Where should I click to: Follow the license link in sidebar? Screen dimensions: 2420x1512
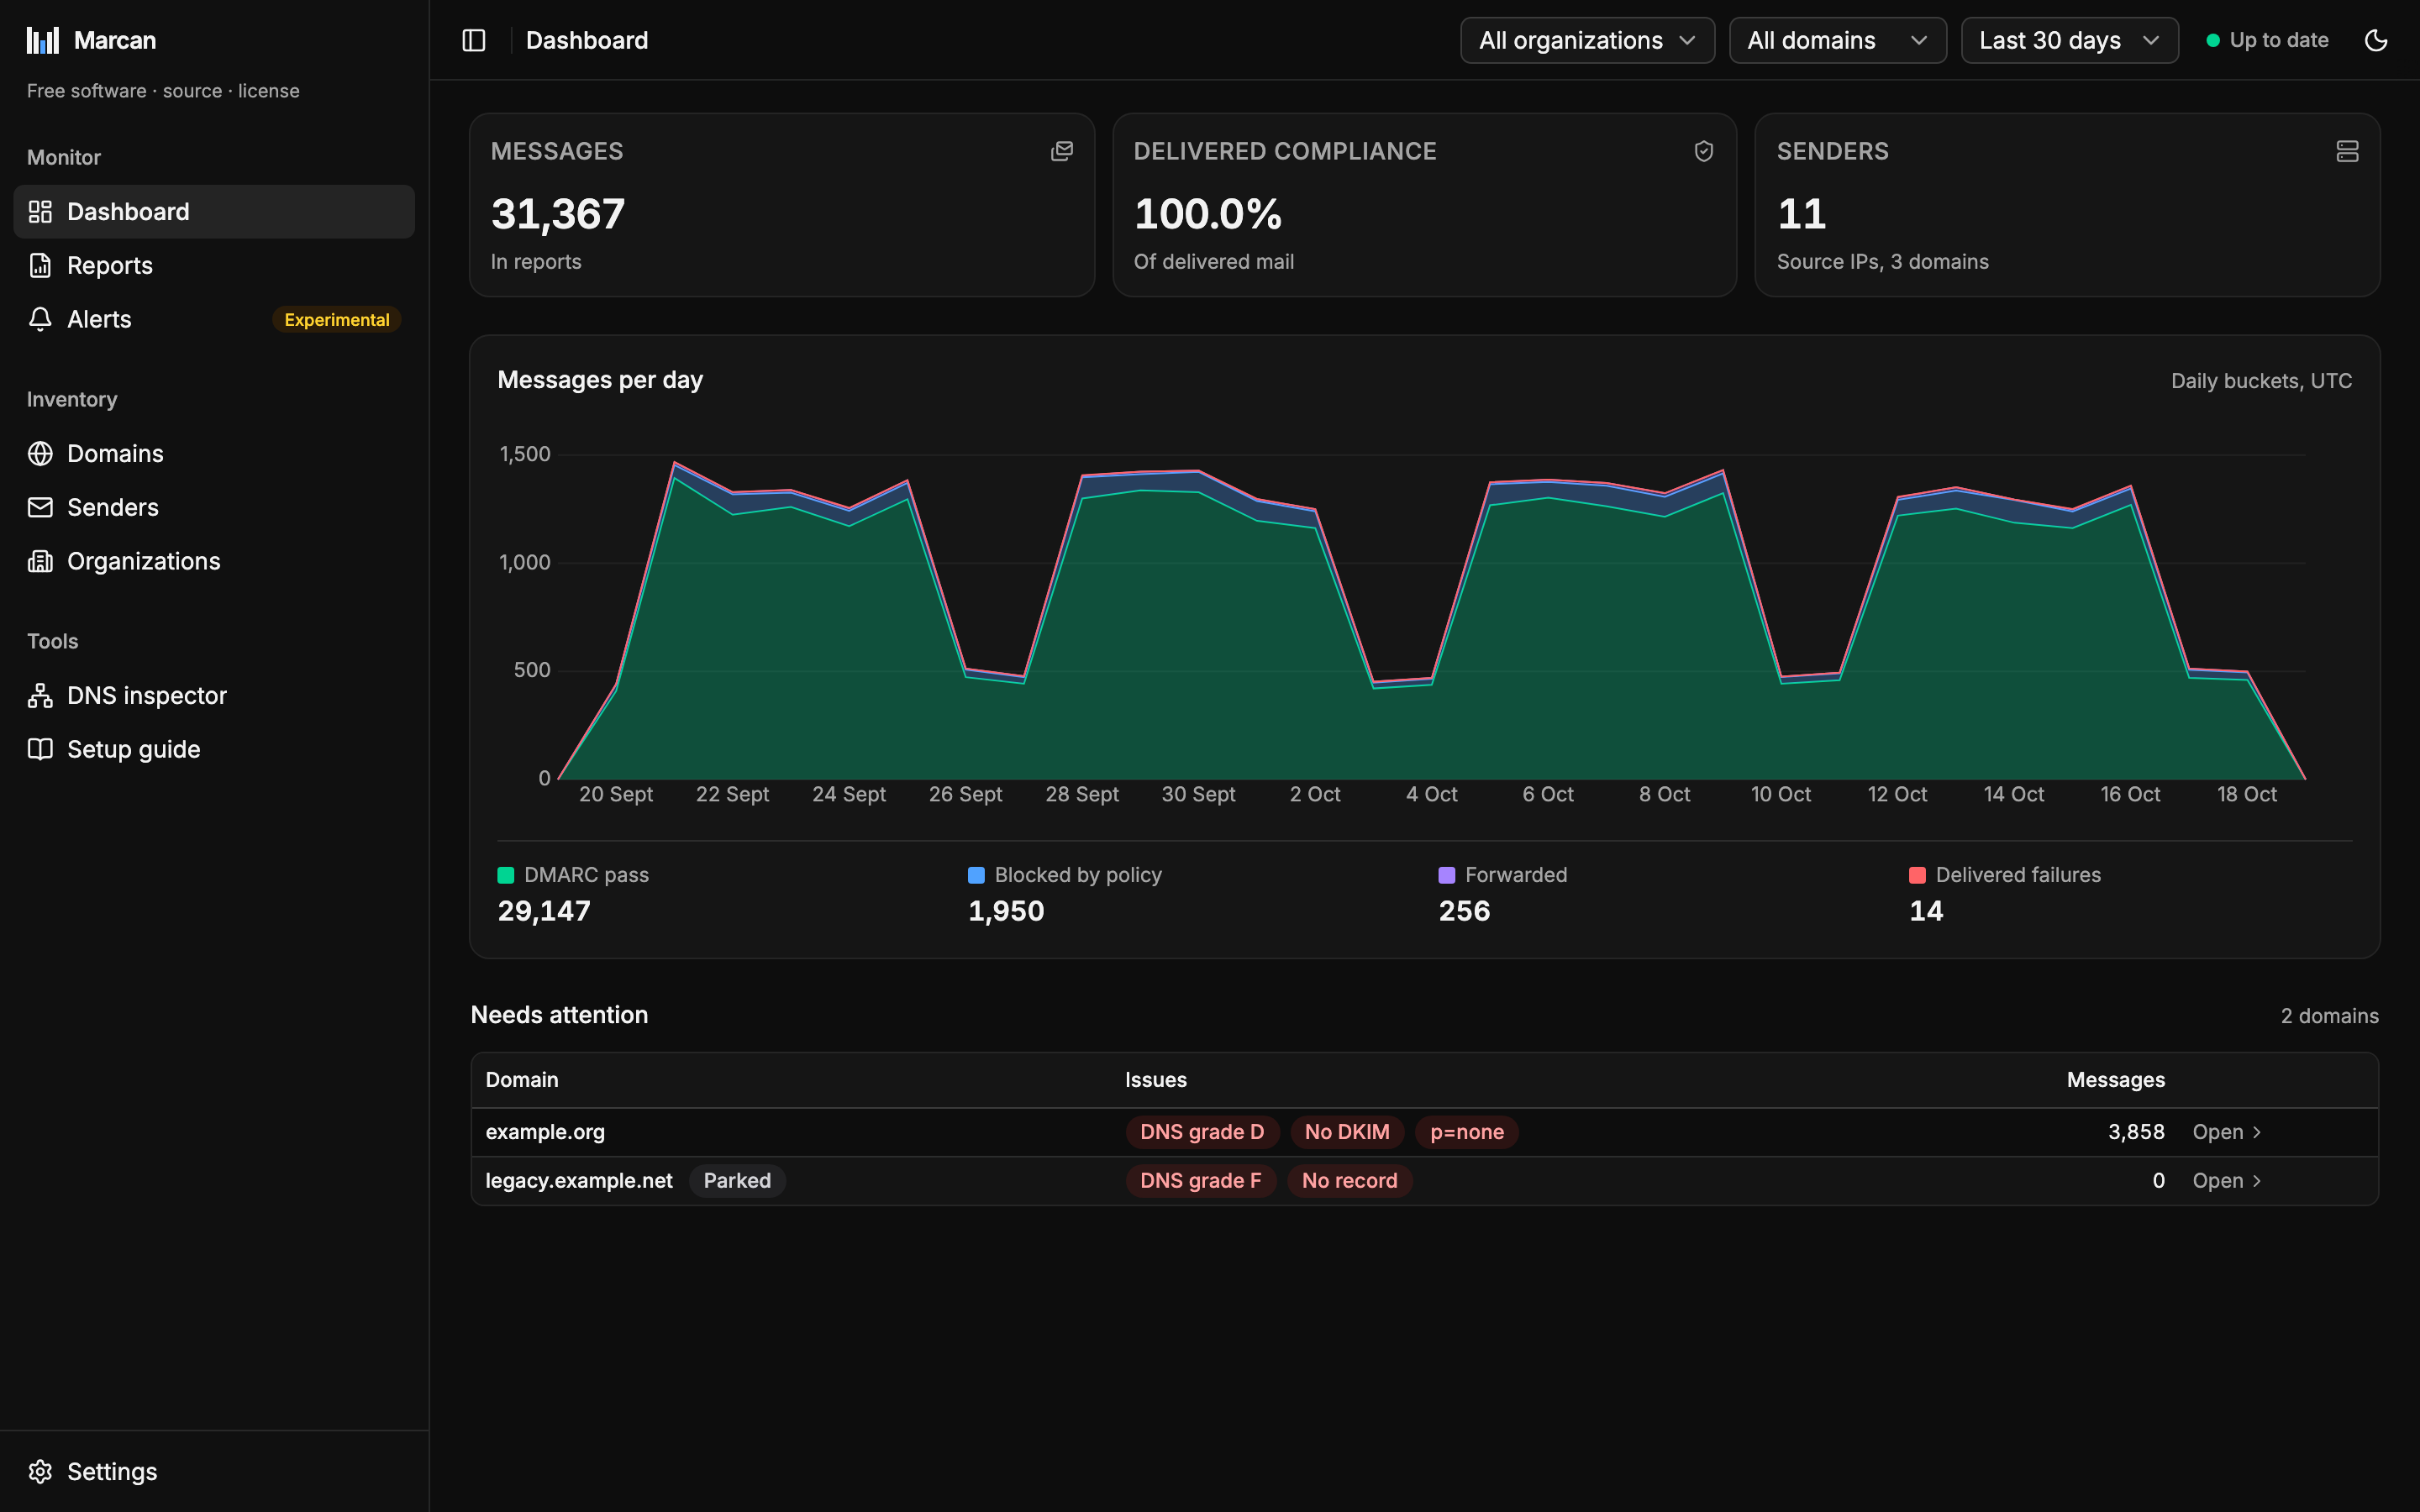point(268,91)
